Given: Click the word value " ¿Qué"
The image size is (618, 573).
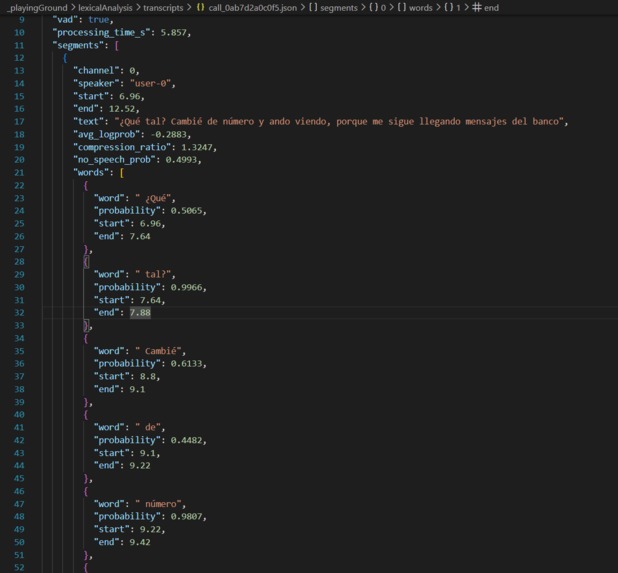Looking at the screenshot, I should pyautogui.click(x=153, y=198).
